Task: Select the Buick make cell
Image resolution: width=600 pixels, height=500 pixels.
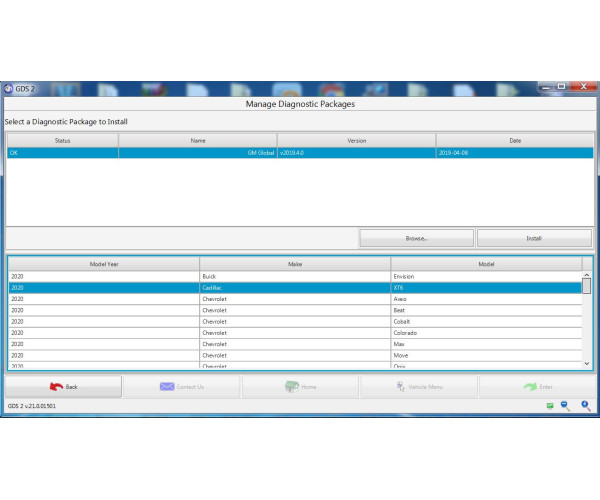Action: (x=295, y=276)
